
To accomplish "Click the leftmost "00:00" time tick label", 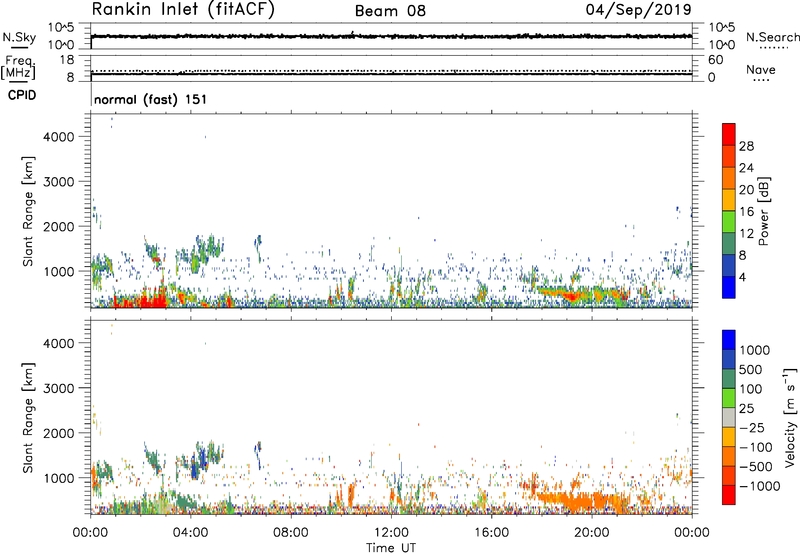I will (90, 533).
